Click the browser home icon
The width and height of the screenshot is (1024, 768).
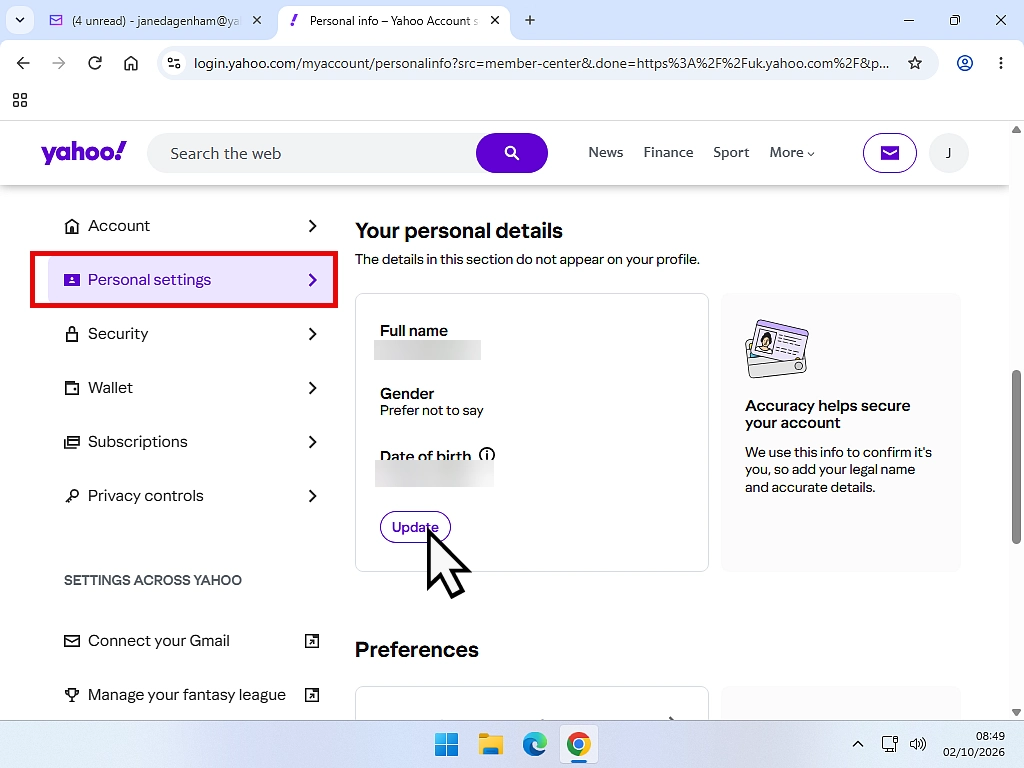131,63
